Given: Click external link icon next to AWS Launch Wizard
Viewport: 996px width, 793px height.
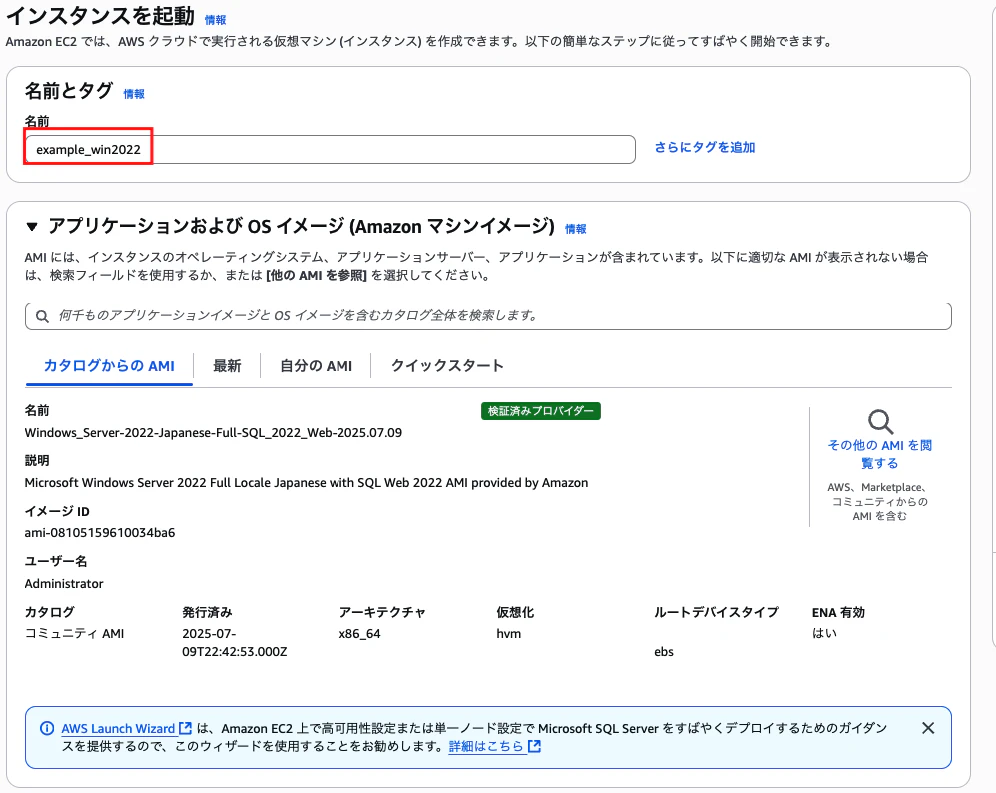Looking at the screenshot, I should (185, 728).
